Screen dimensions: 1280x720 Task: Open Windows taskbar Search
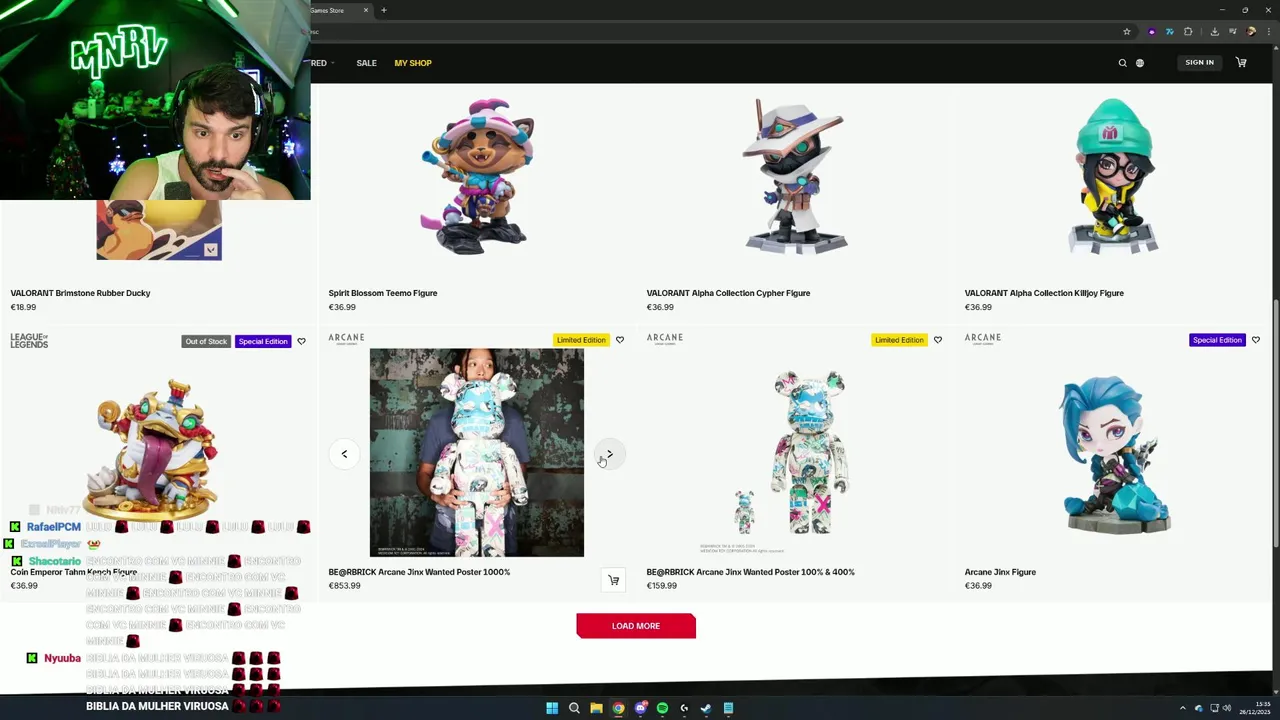(x=574, y=708)
